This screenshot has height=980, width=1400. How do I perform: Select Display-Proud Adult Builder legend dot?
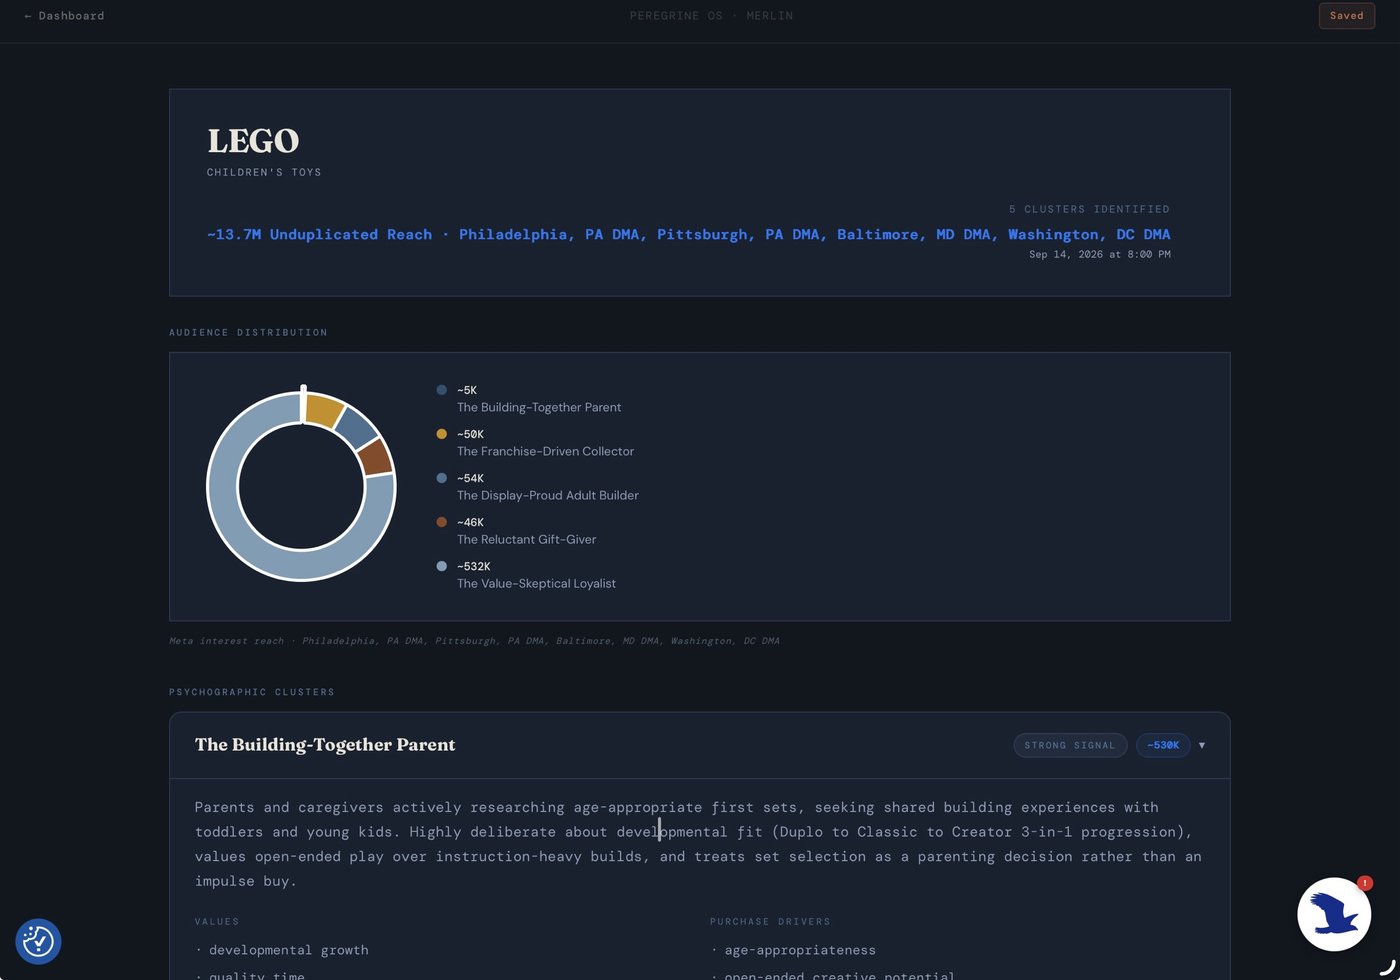442,478
